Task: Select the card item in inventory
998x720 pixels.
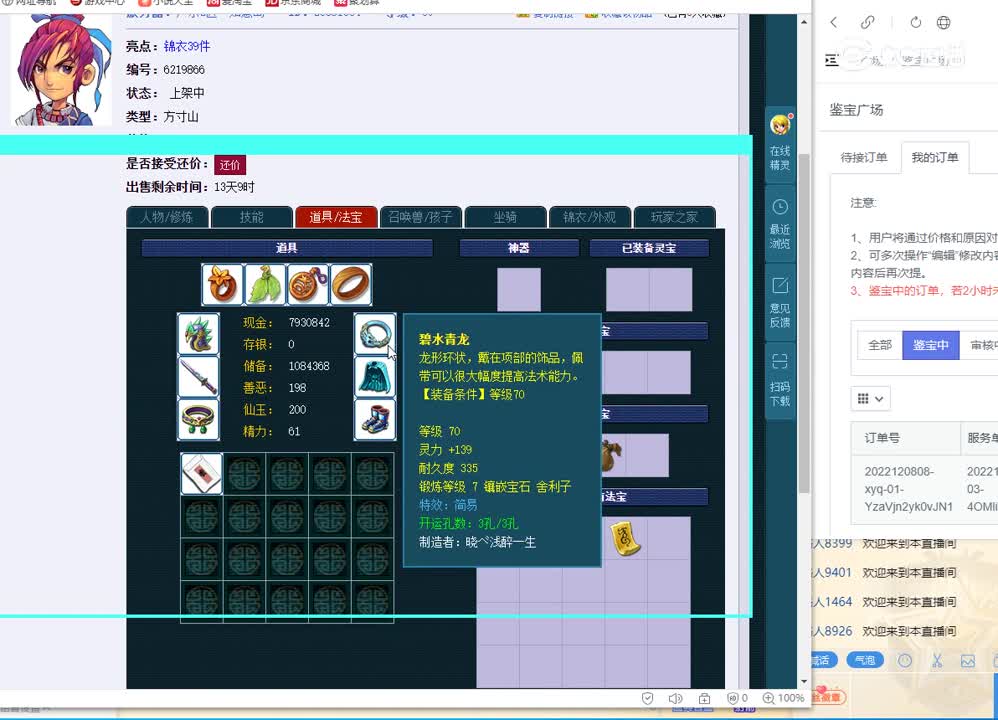Action: coord(202,474)
